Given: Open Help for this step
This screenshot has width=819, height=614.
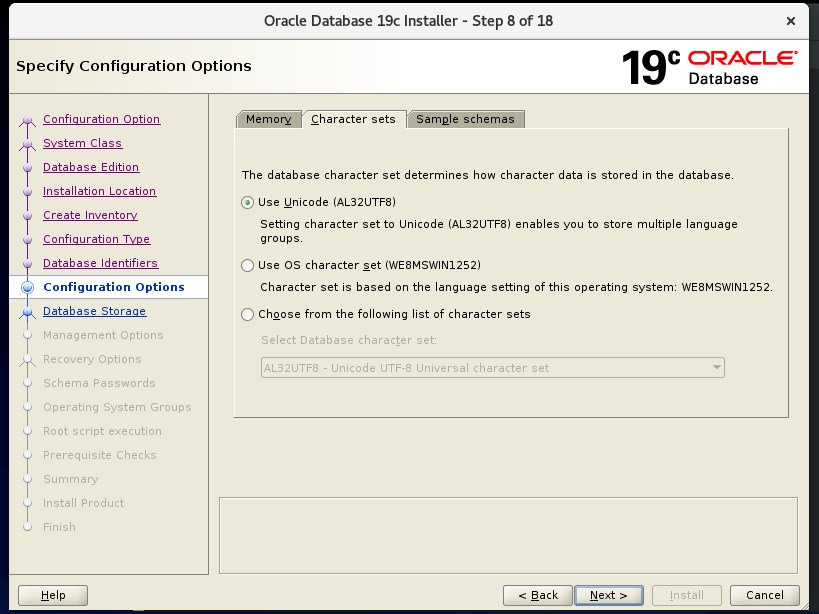Looking at the screenshot, I should [53, 595].
